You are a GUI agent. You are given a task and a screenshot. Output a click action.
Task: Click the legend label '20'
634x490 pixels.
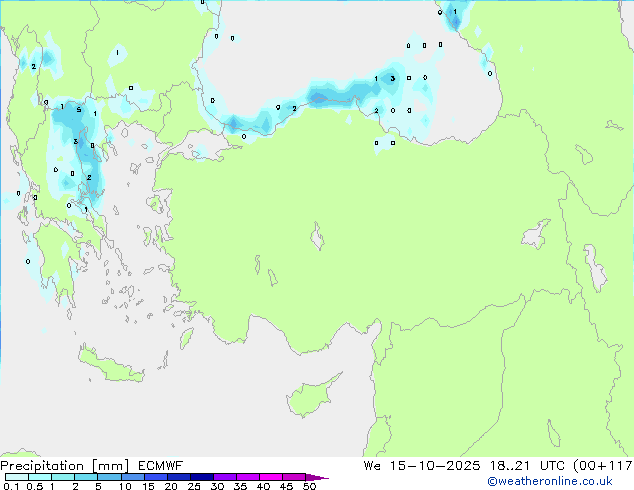tap(171, 486)
